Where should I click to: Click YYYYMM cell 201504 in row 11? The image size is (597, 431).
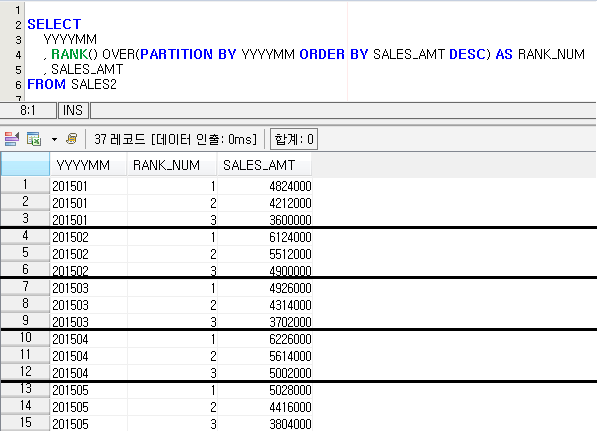pos(88,356)
